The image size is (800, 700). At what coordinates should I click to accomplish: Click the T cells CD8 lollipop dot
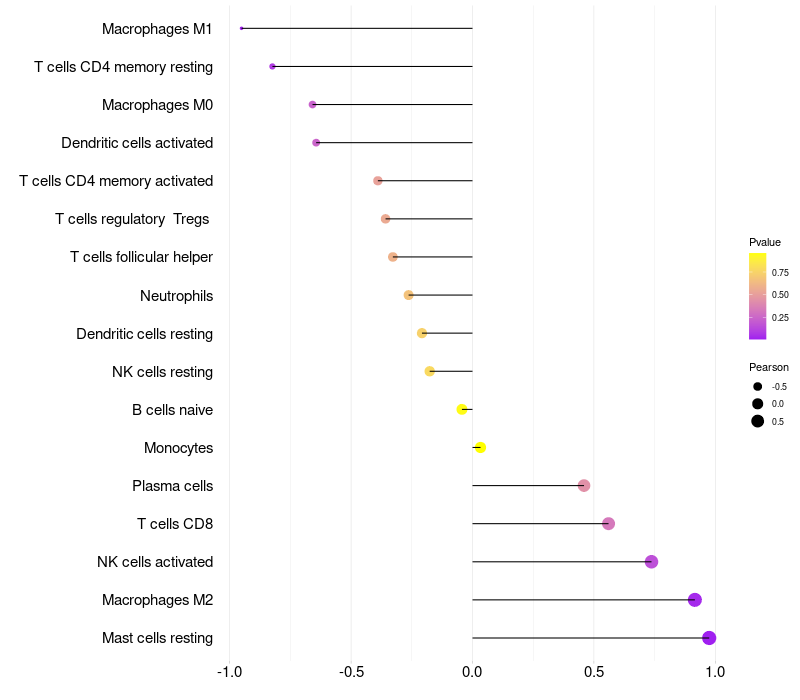pos(608,524)
